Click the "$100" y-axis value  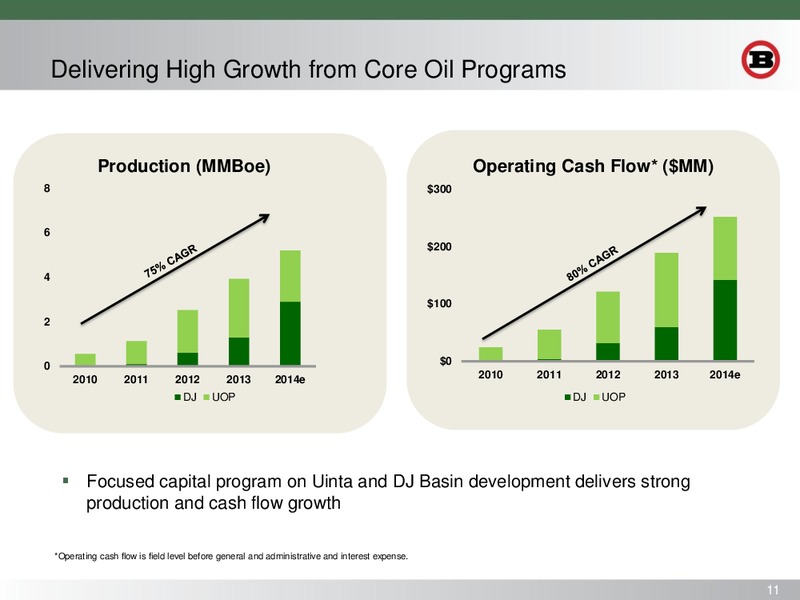click(439, 304)
